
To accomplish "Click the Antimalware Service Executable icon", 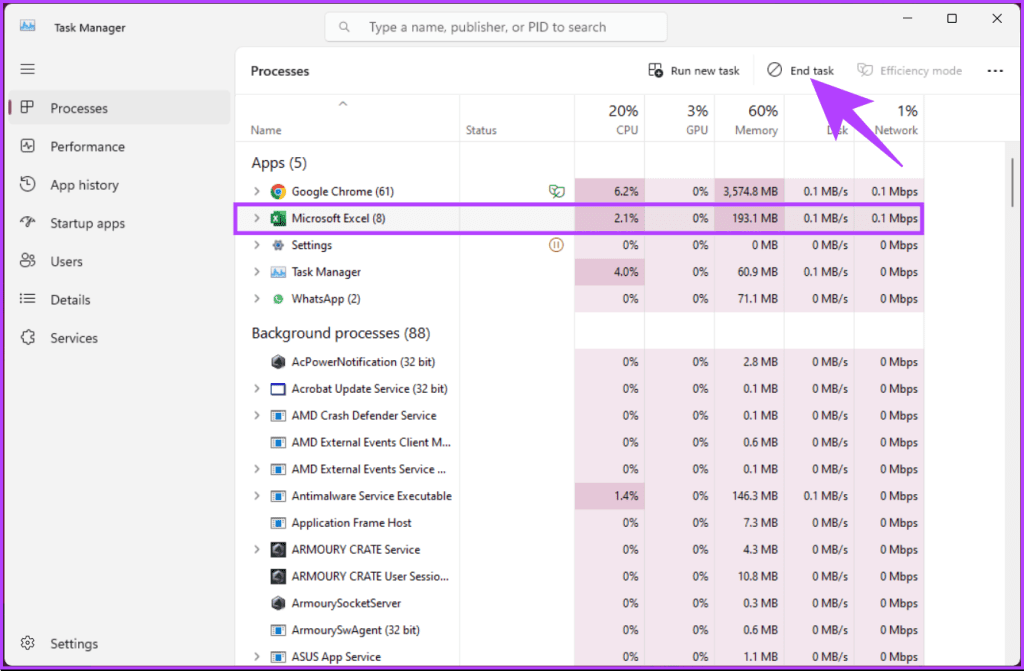I will pos(278,496).
